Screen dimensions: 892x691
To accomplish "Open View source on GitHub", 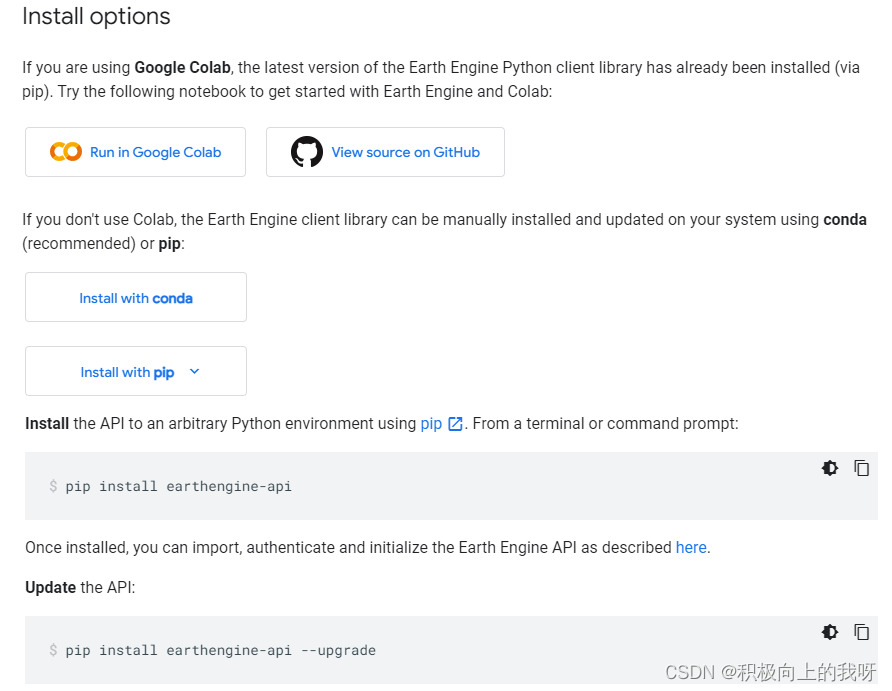I will pyautogui.click(x=405, y=152).
